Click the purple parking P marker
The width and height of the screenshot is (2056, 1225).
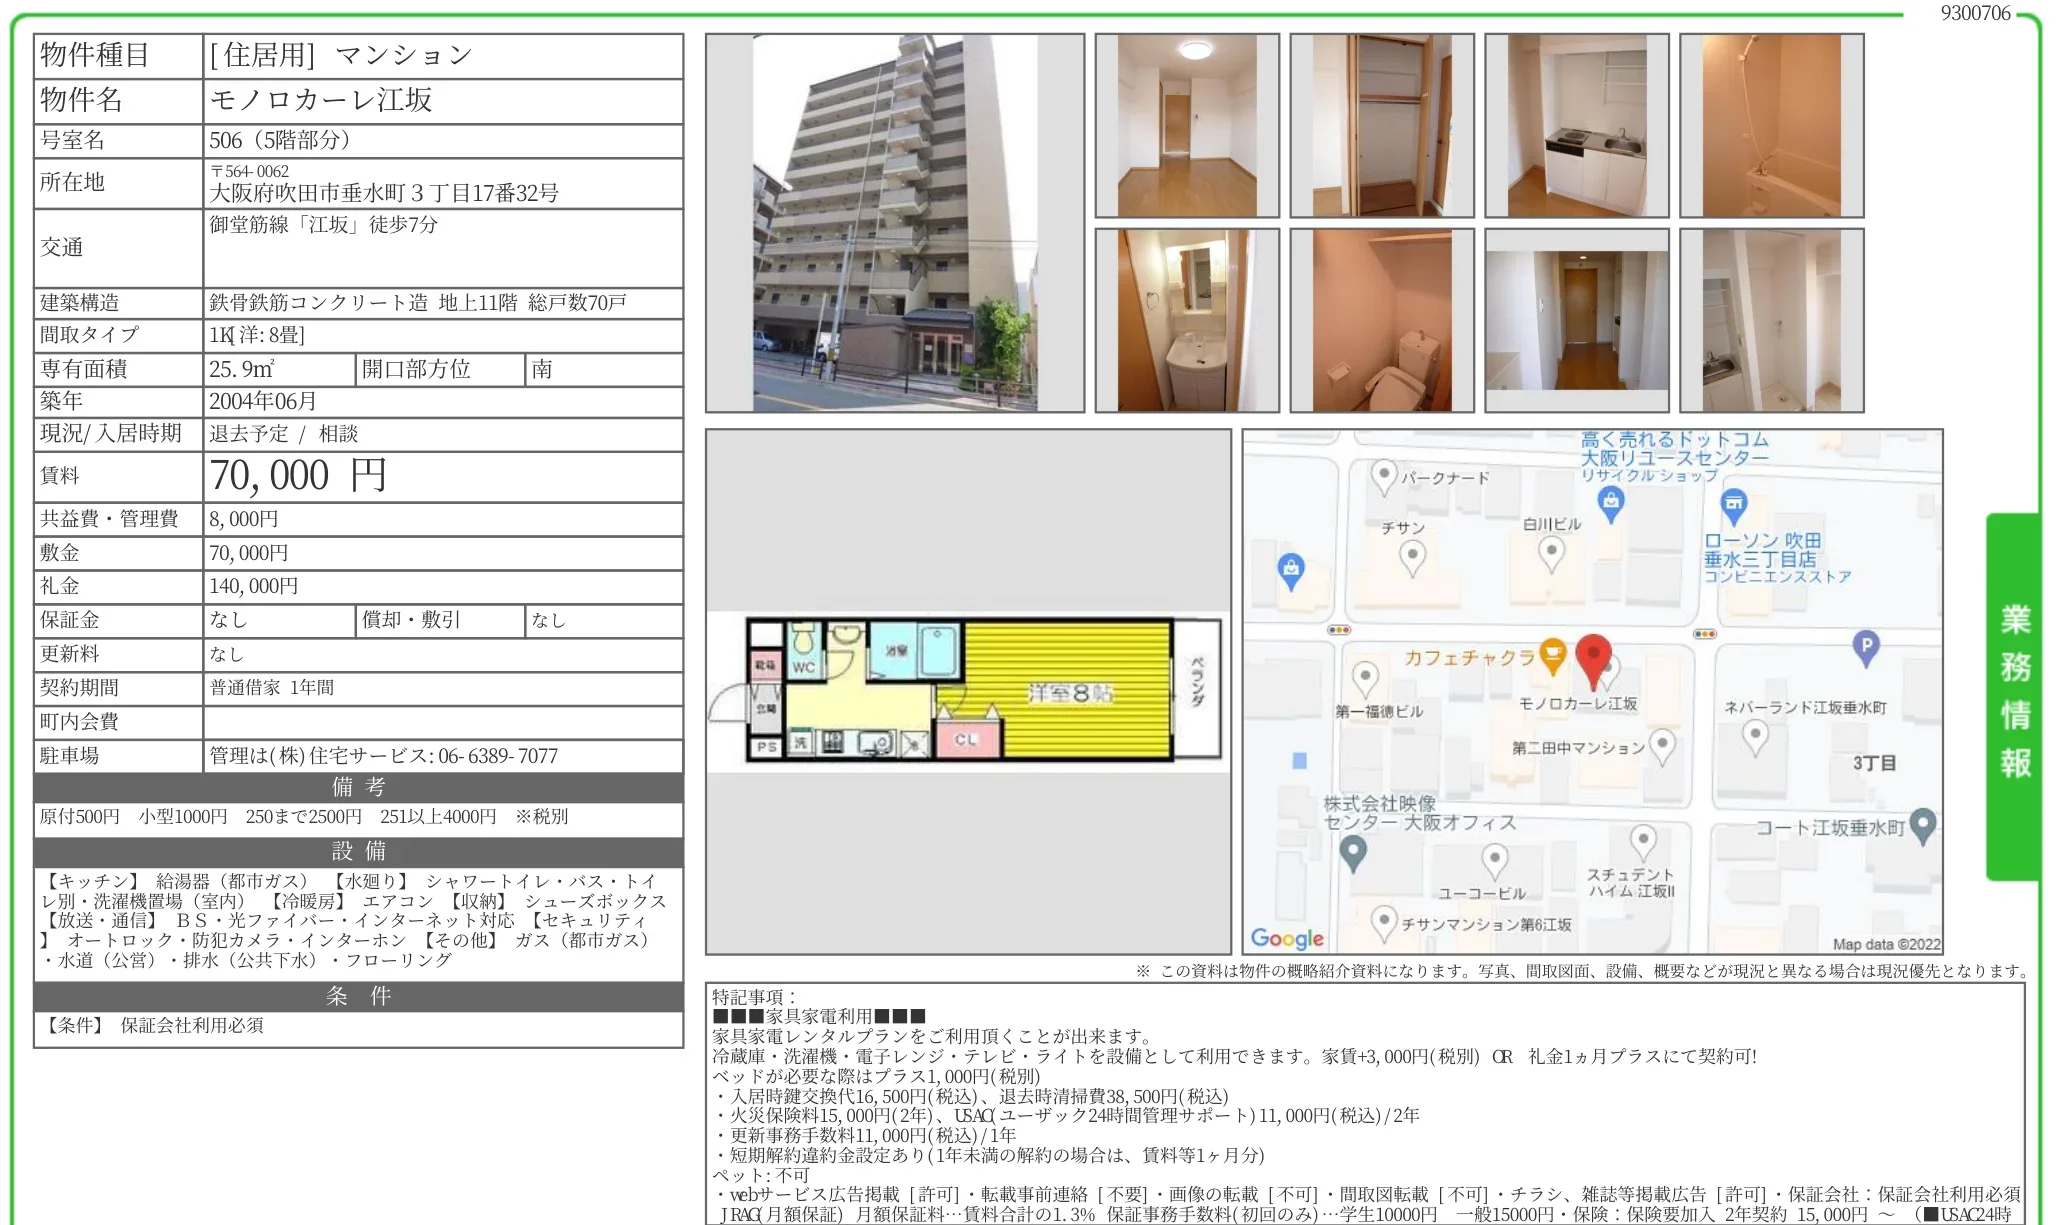click(x=1865, y=647)
